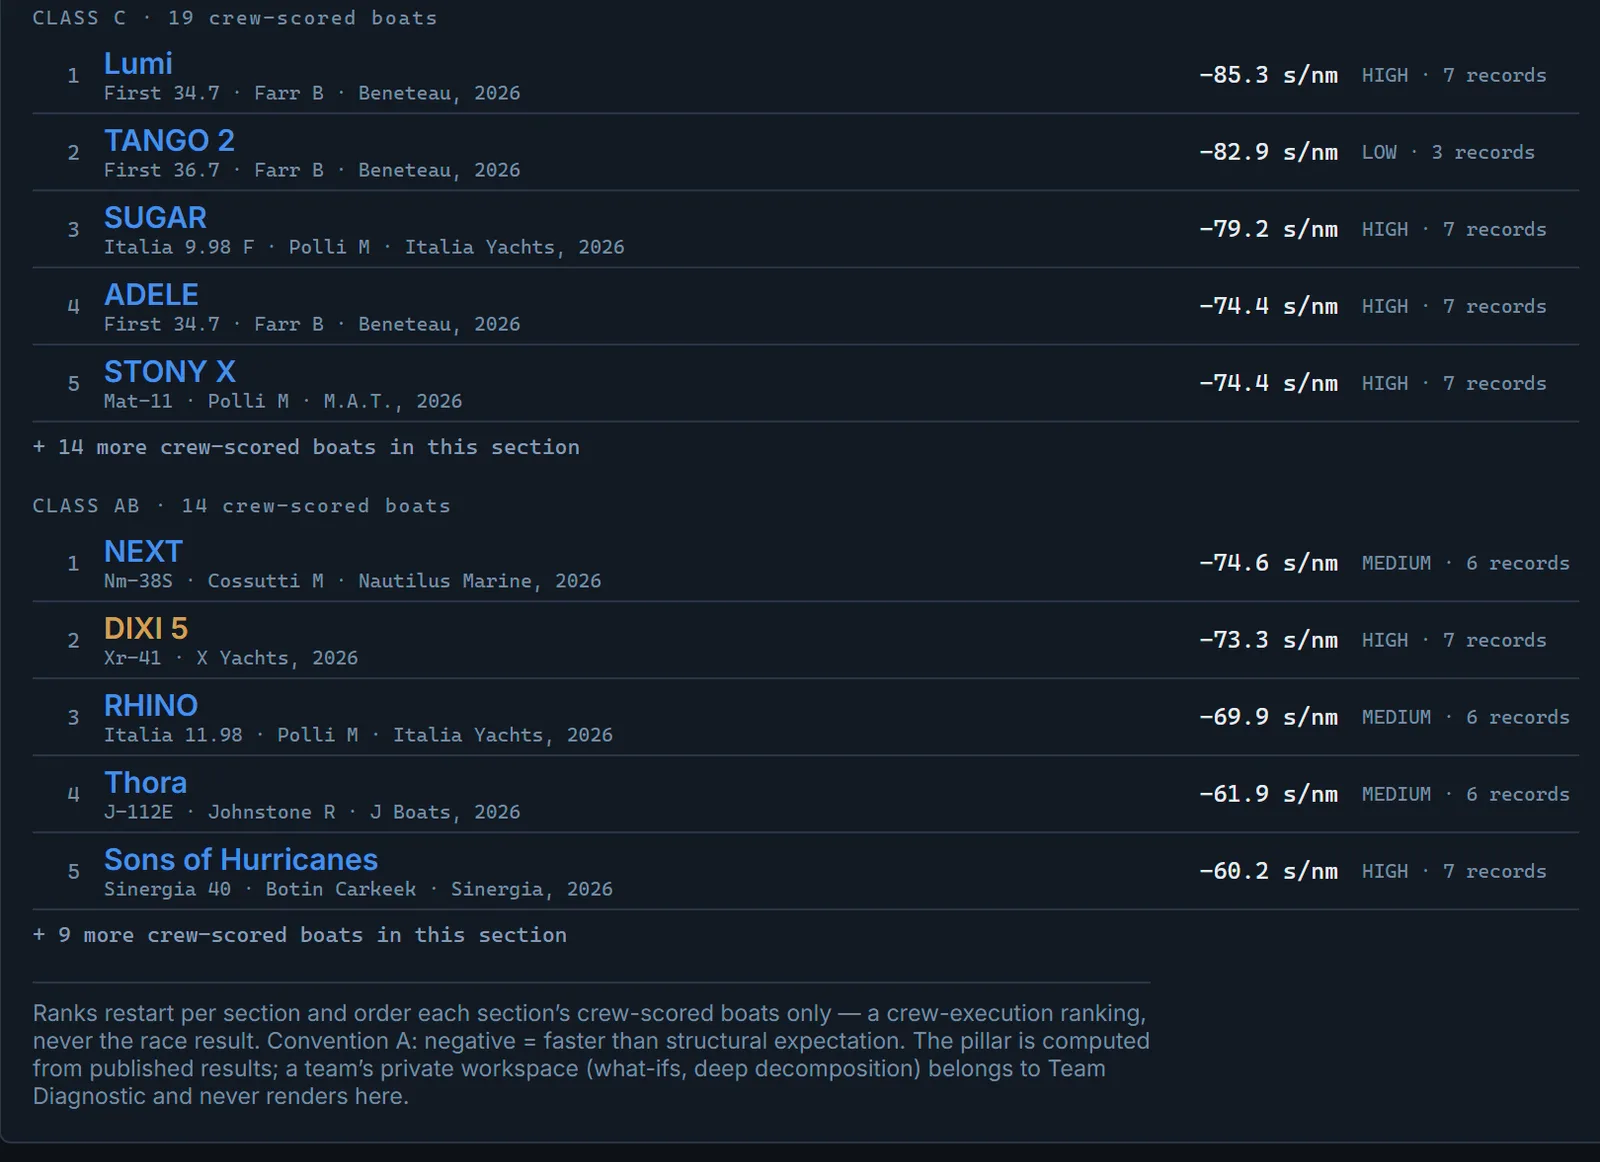Viewport: 1600px width, 1162px height.
Task: Click 'MEDIUM · 6 records' on RHINO row
Action: (x=1466, y=717)
